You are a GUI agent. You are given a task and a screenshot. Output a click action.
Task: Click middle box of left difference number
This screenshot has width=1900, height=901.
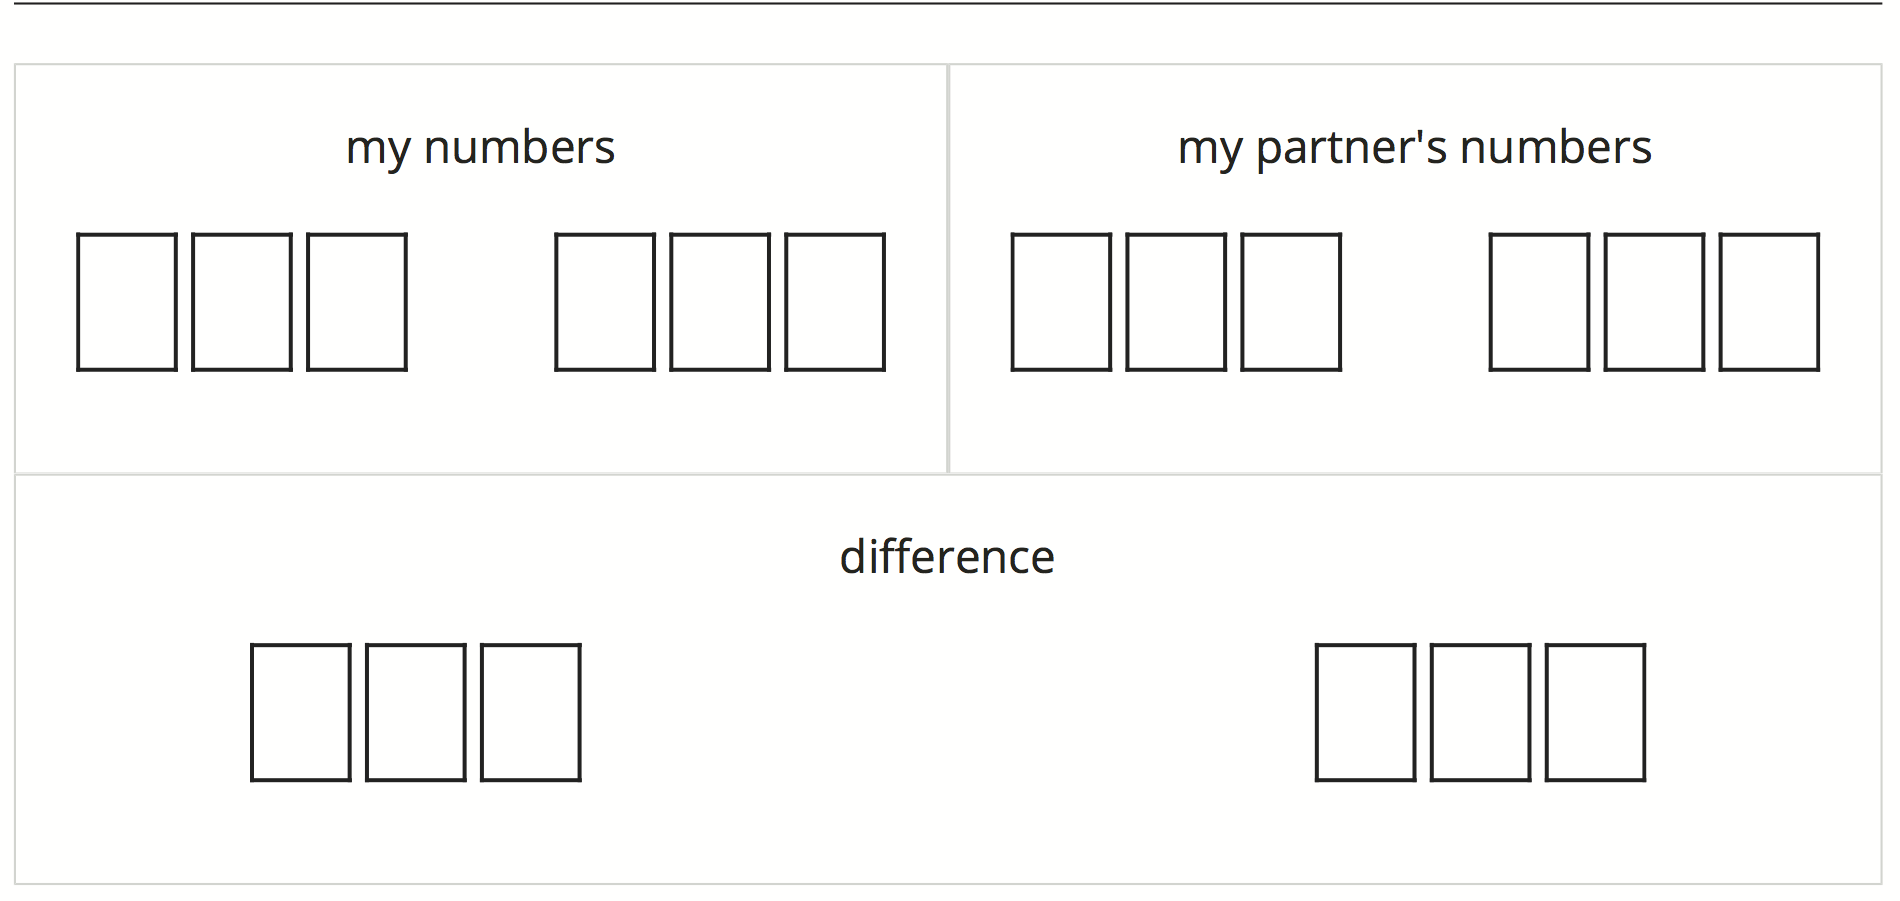tap(416, 712)
